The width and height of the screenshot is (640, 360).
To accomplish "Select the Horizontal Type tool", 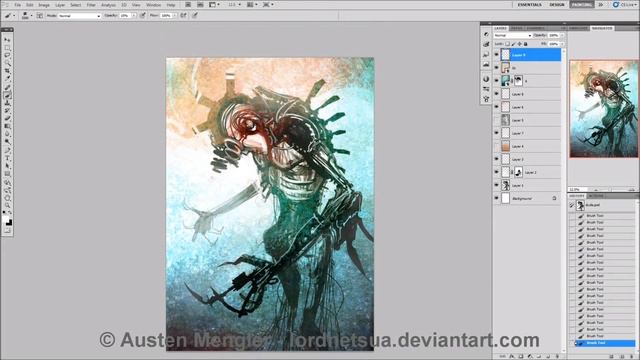I will coord(7,158).
